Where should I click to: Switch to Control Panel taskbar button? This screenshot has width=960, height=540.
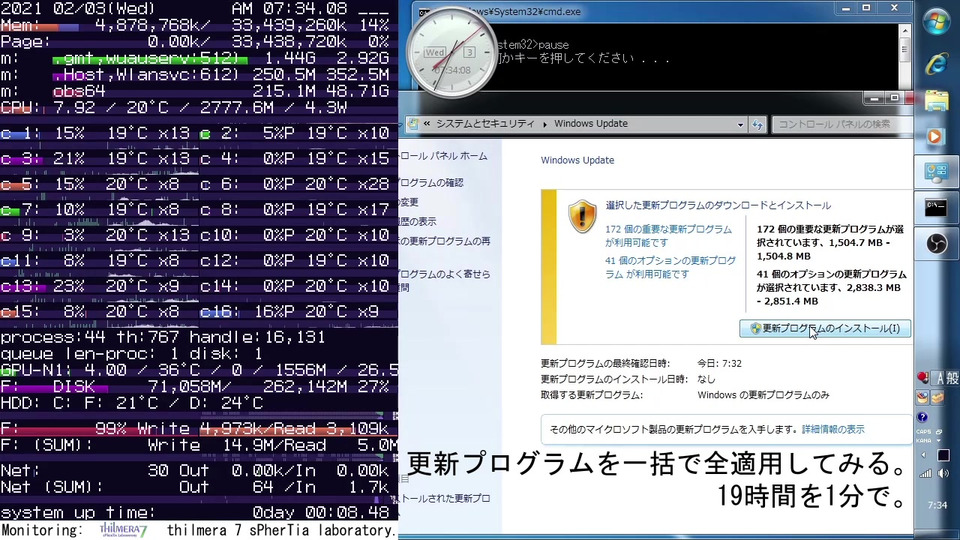[936, 172]
